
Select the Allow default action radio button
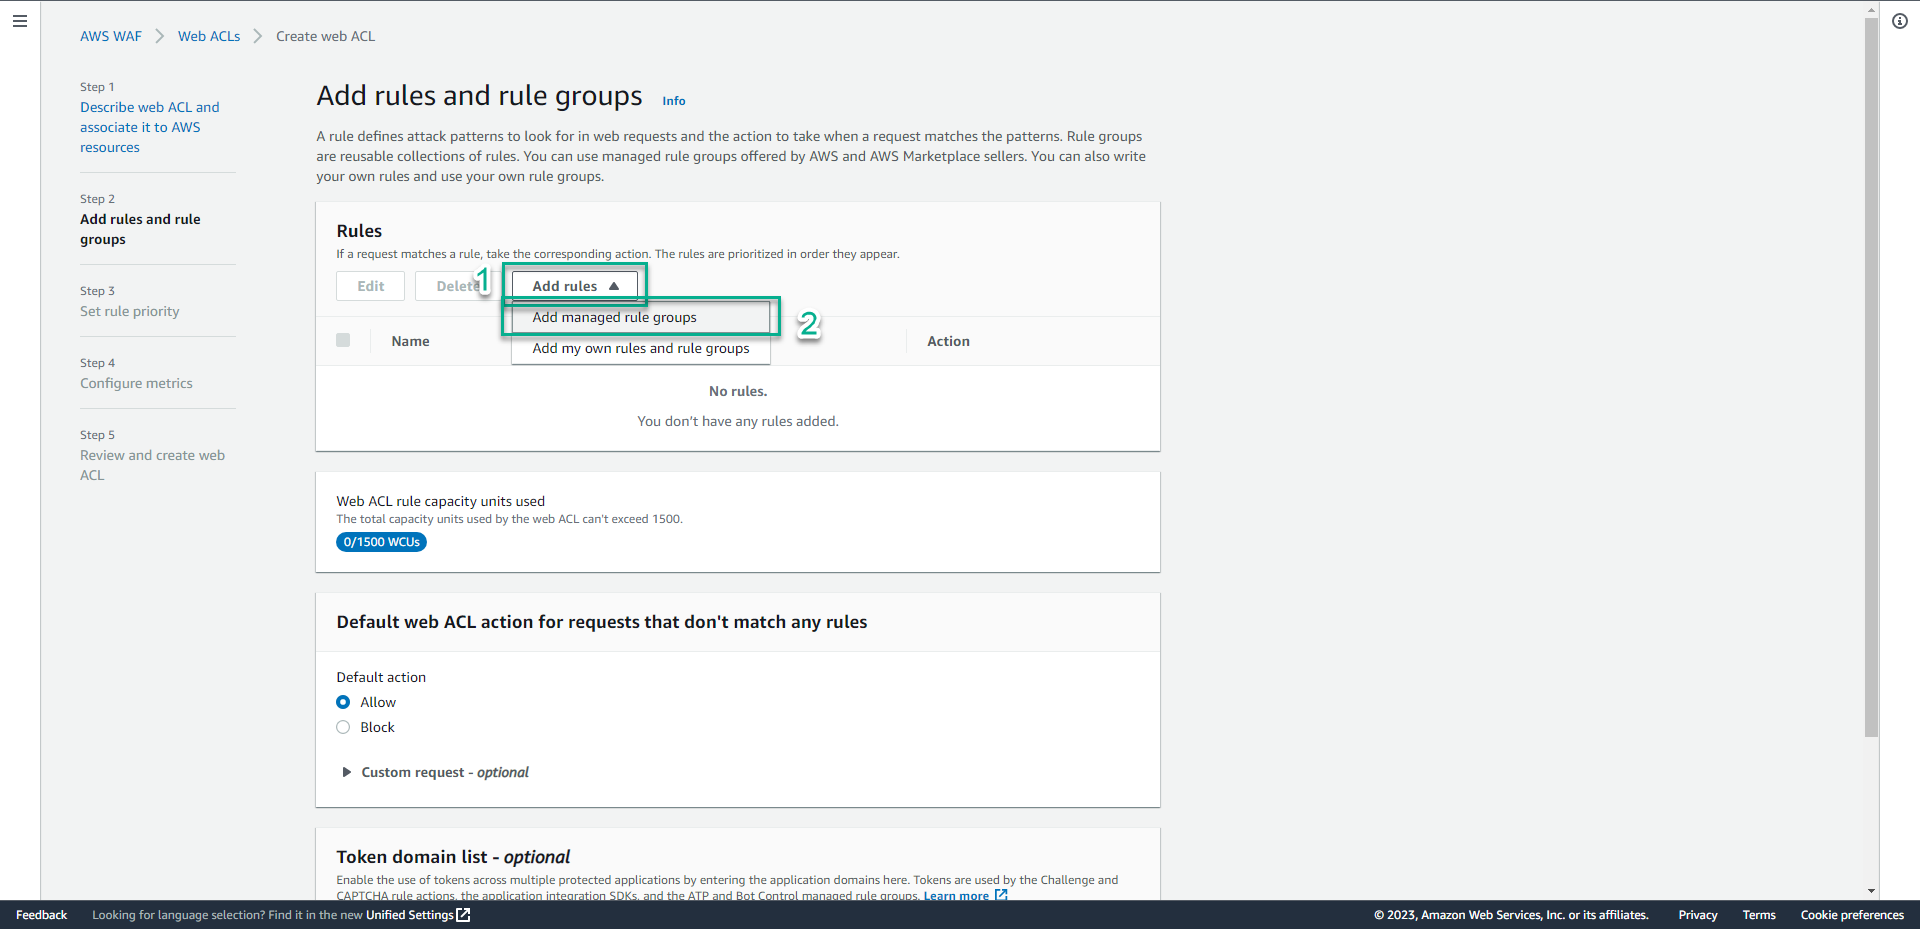click(344, 702)
